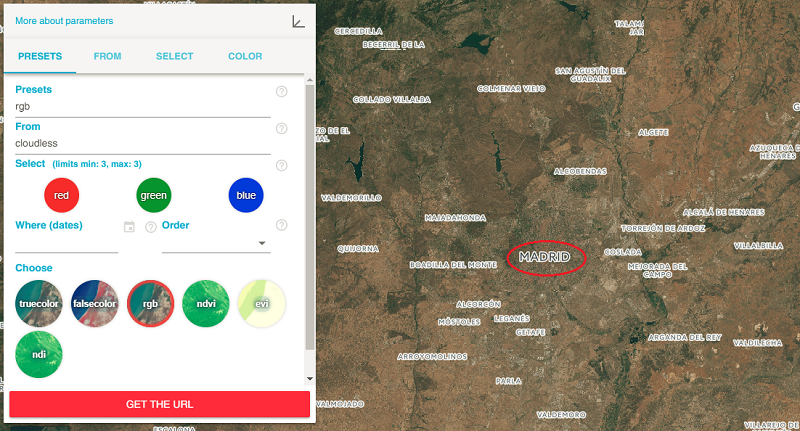Screen dimensions: 800x431
Task: Open the More about parameters link
Action: [x=64, y=21]
